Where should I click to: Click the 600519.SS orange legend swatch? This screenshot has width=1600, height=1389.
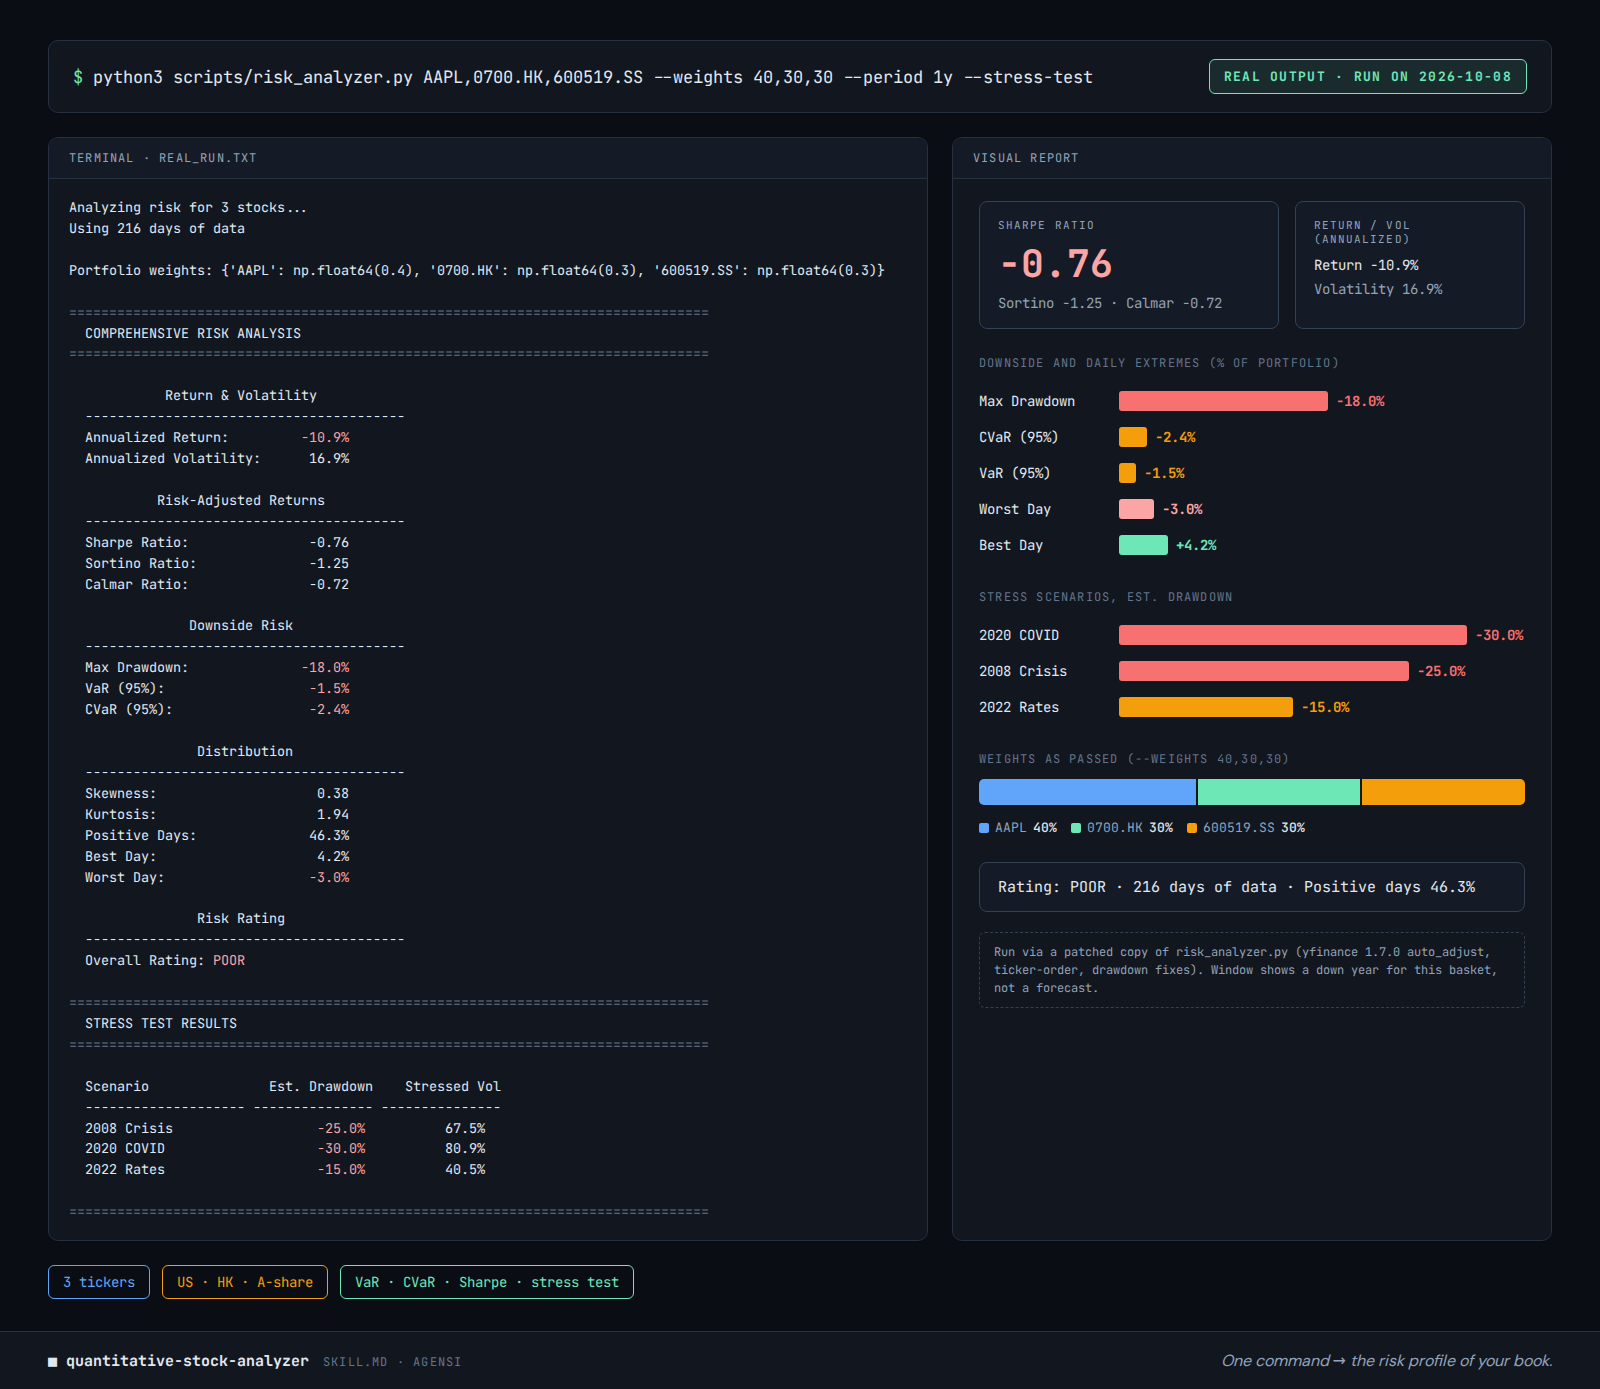(1192, 828)
